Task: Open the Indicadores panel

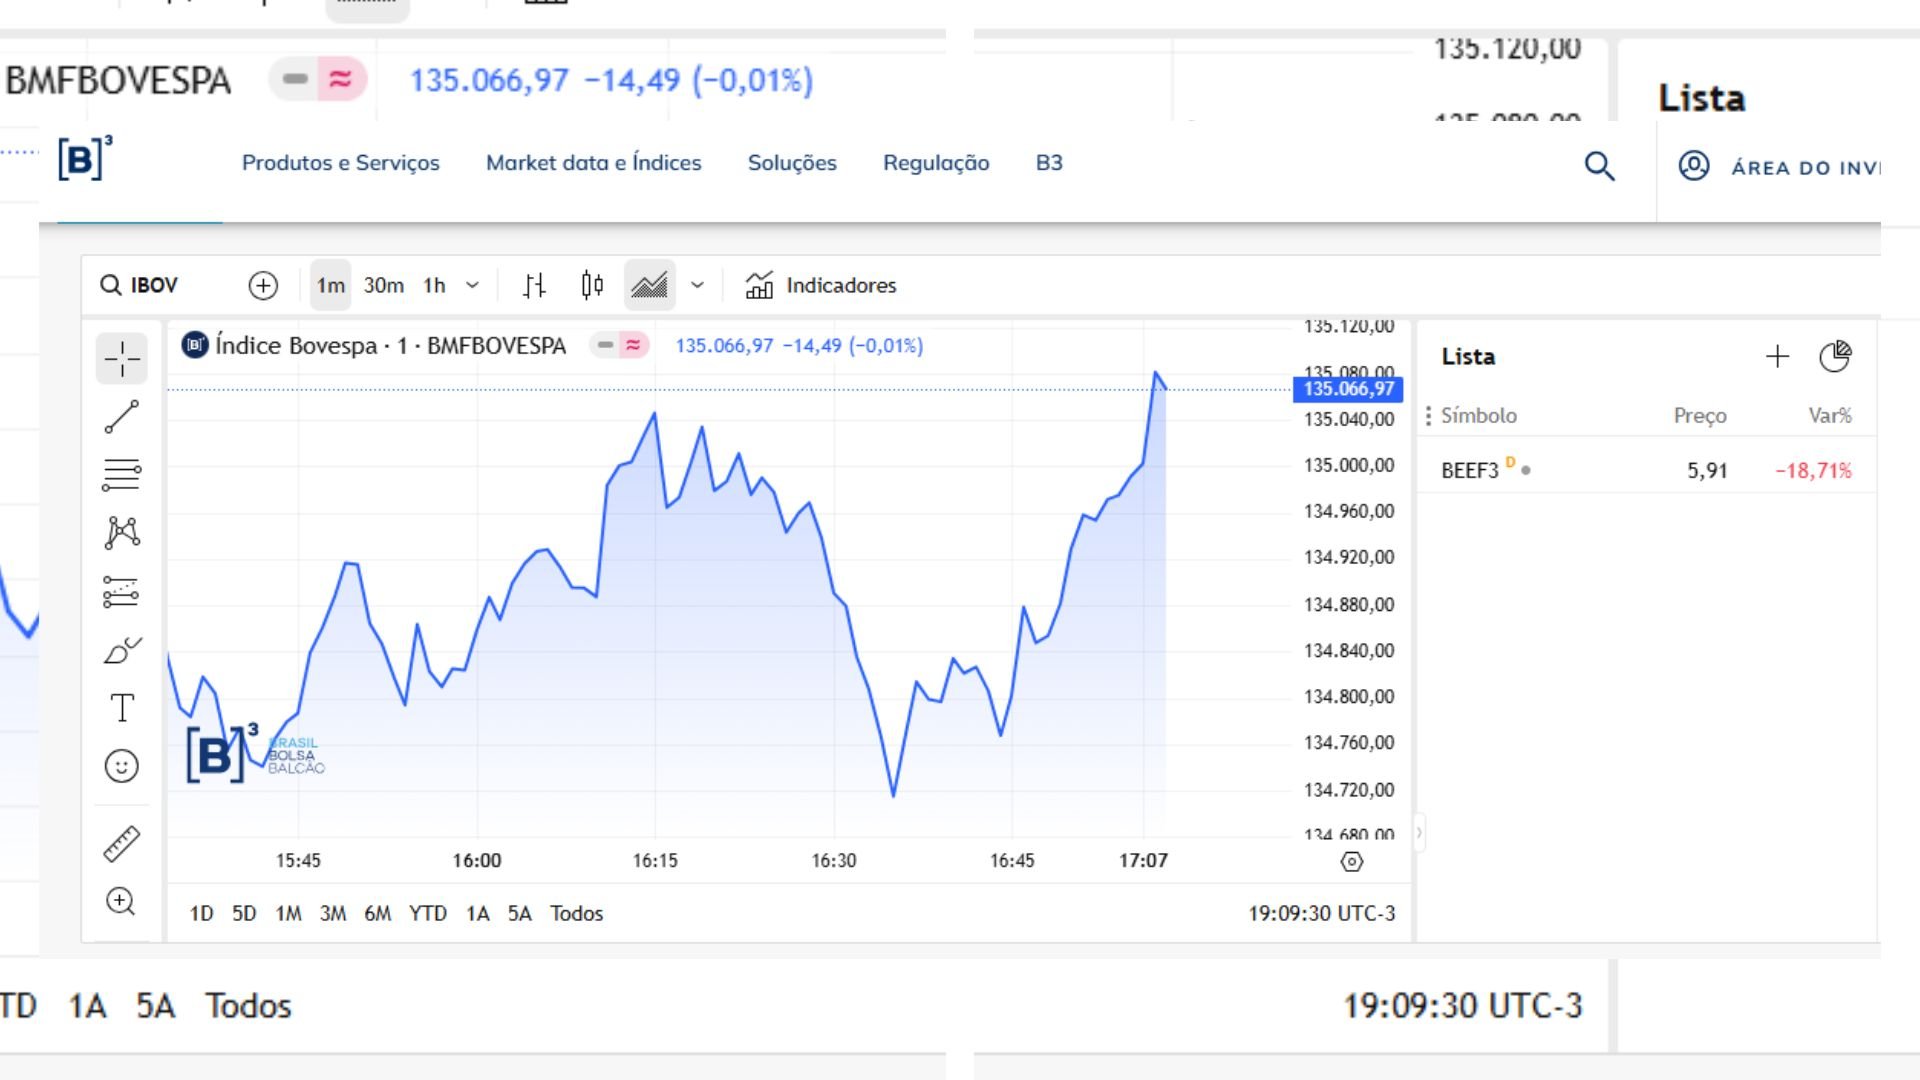Action: pos(820,286)
